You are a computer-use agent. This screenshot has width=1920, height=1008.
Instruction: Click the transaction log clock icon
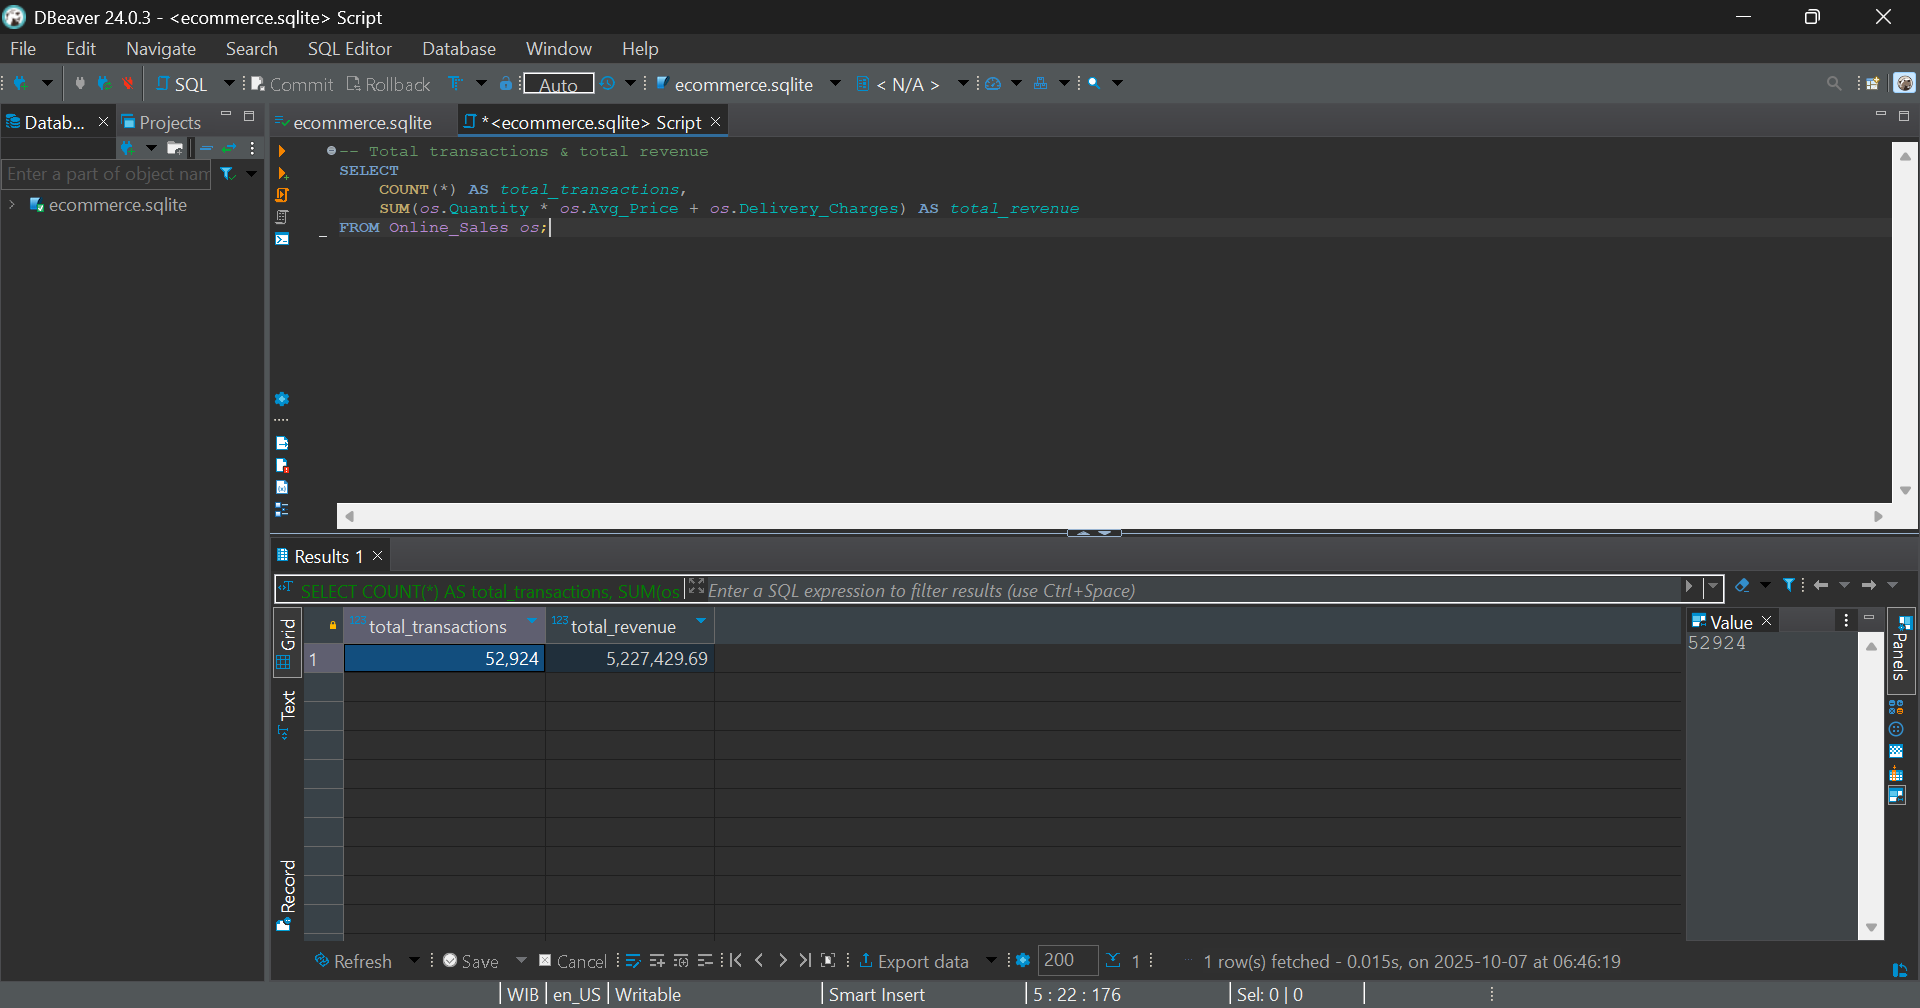tap(608, 84)
